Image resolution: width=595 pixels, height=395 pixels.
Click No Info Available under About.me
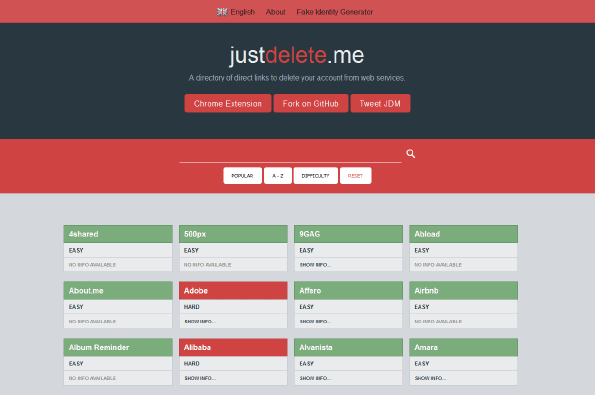click(x=92, y=321)
